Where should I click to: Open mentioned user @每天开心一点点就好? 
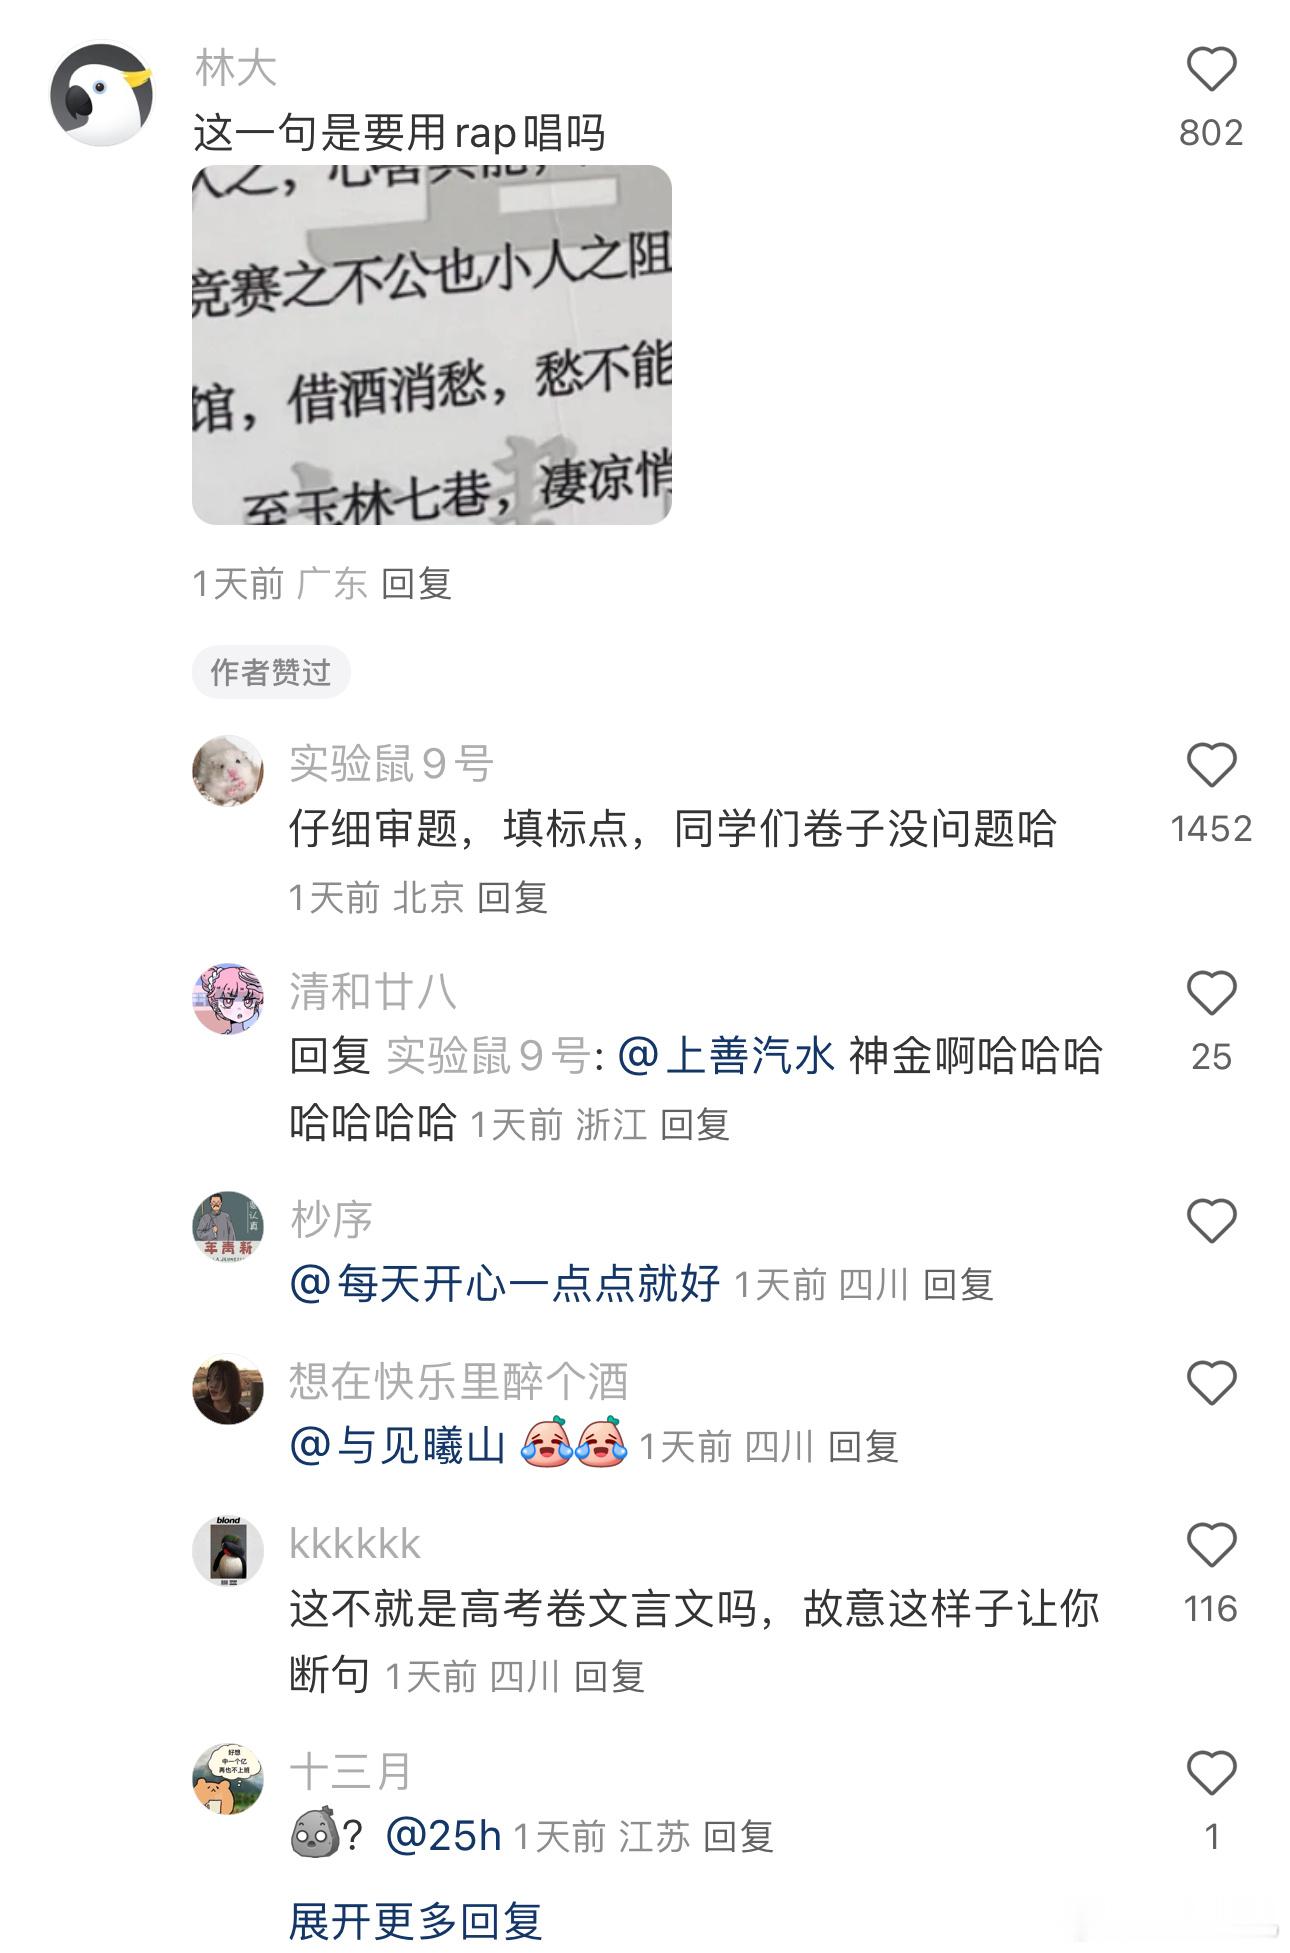(505, 1283)
